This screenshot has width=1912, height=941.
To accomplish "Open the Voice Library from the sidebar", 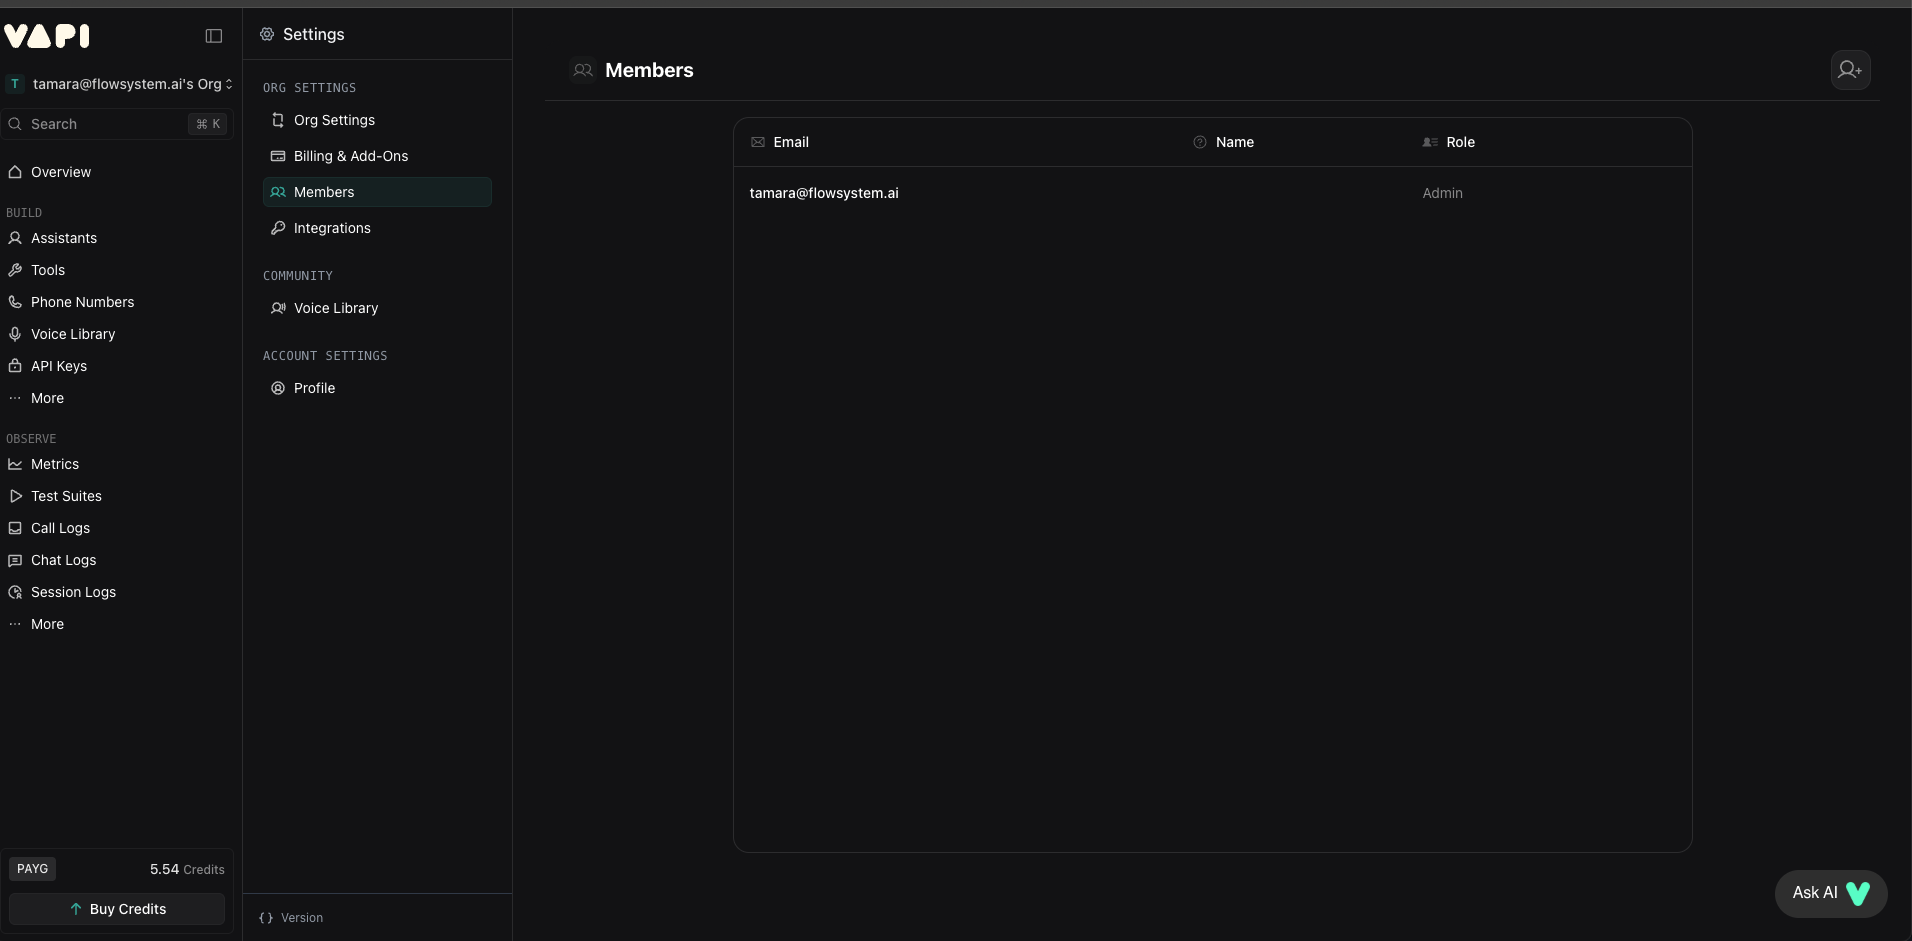I will 72,333.
